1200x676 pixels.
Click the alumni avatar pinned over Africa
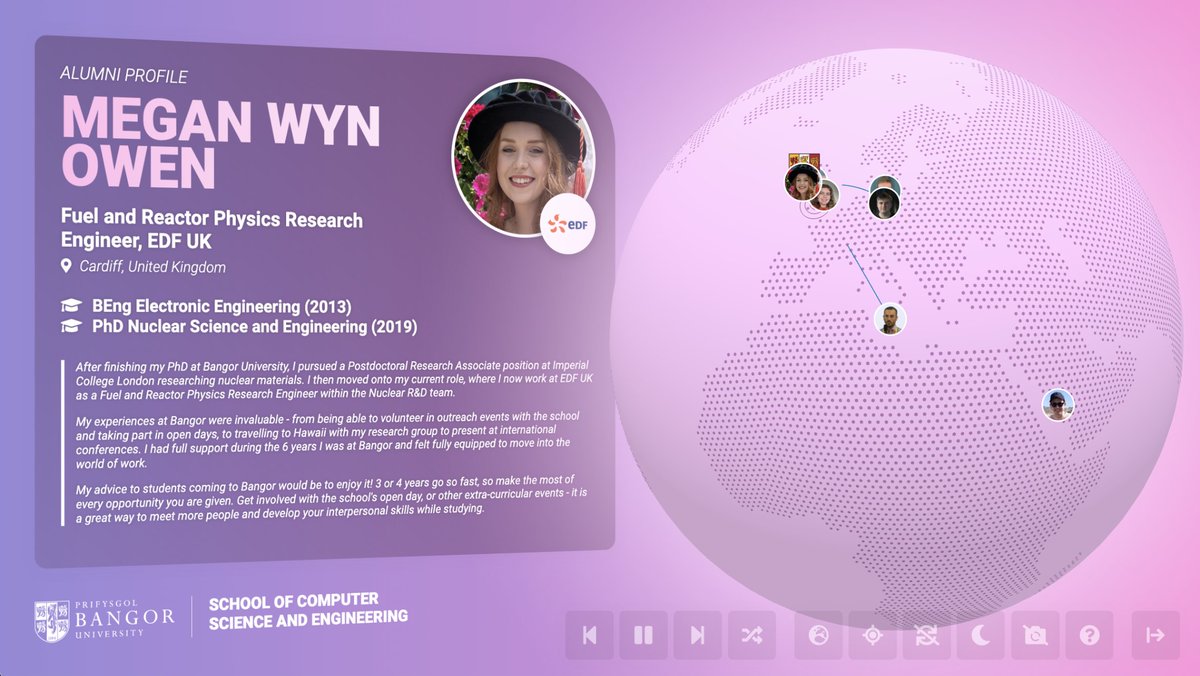click(x=889, y=318)
